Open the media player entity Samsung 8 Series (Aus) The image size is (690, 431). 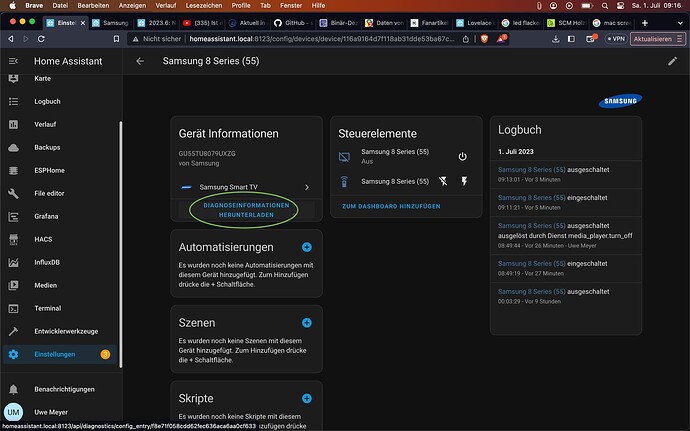tap(395, 156)
